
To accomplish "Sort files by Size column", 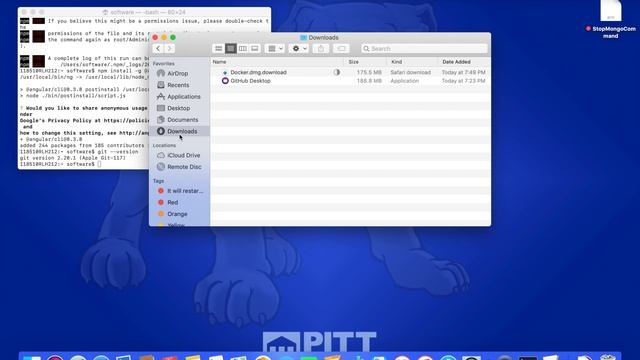I will coord(354,62).
